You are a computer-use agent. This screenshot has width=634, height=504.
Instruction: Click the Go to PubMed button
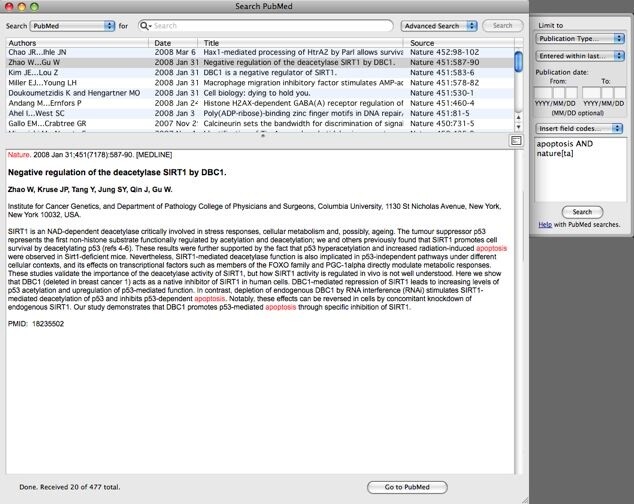point(407,487)
